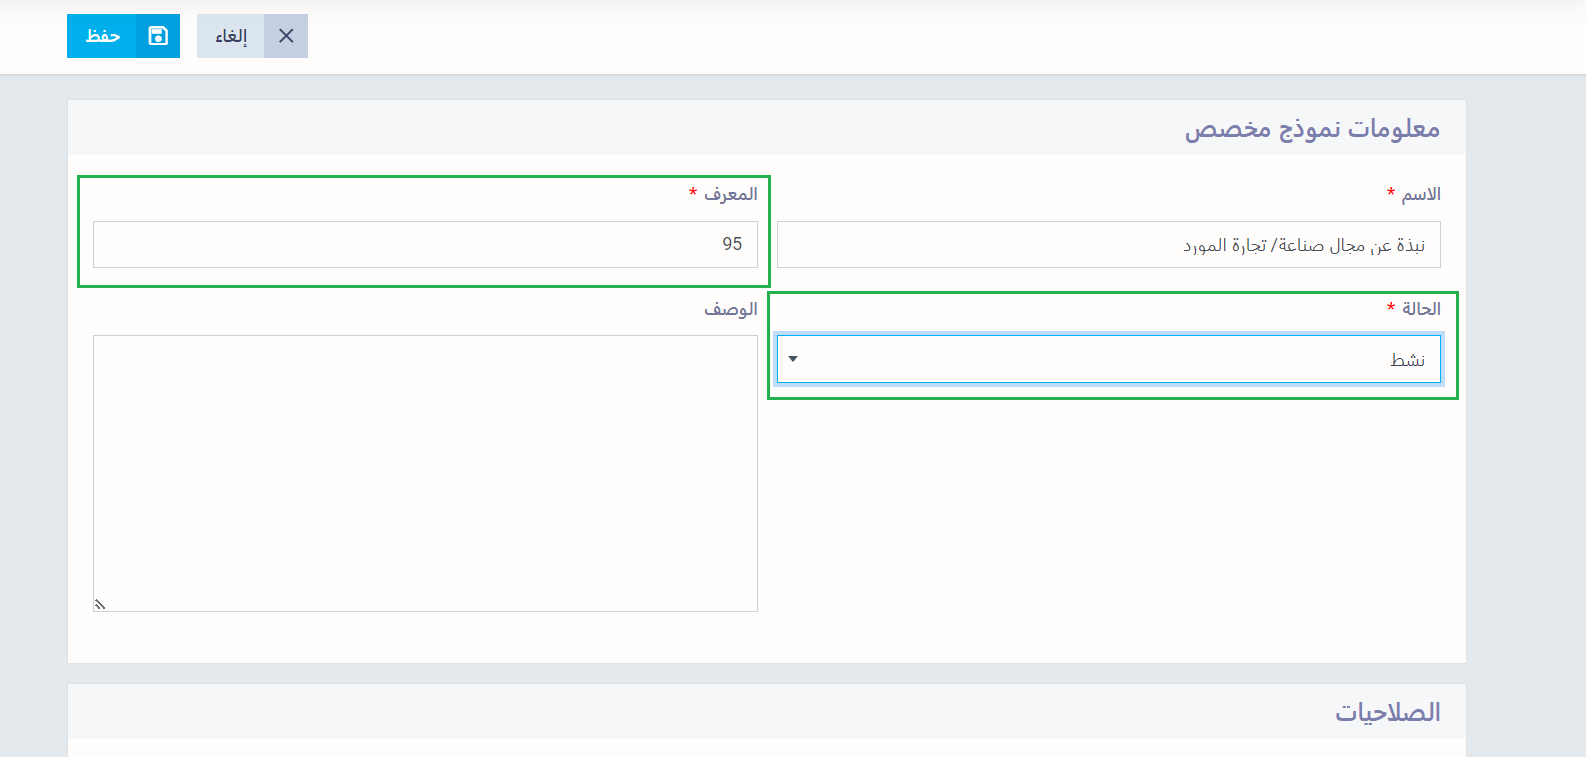Click into the المعرف identifier field
This screenshot has width=1586, height=757.
[x=425, y=245]
